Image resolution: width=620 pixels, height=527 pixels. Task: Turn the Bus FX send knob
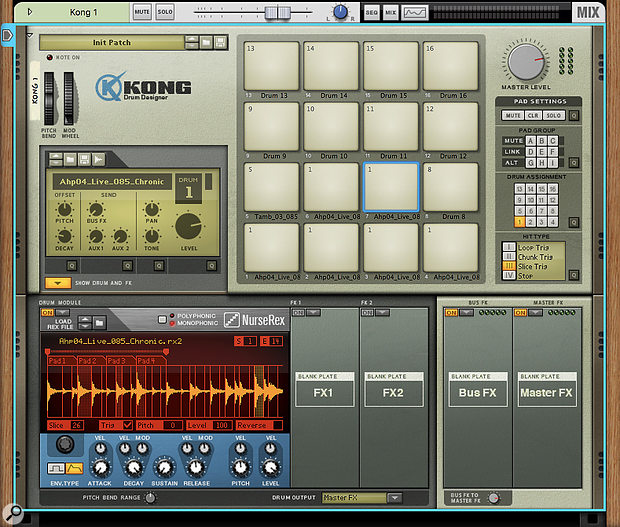click(96, 209)
